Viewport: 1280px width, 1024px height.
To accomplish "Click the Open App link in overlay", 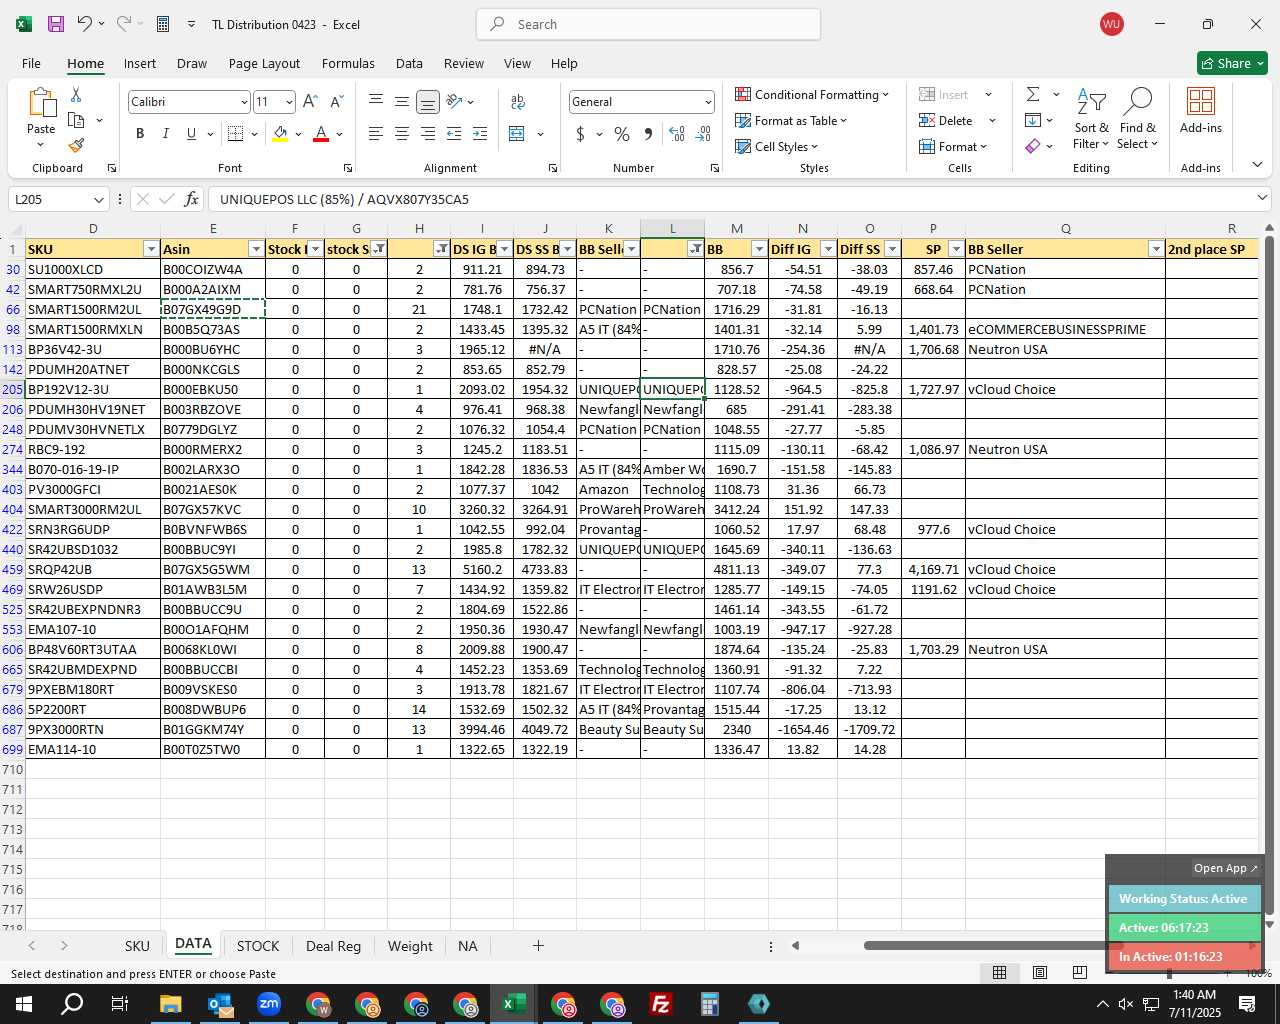I will click(x=1225, y=868).
